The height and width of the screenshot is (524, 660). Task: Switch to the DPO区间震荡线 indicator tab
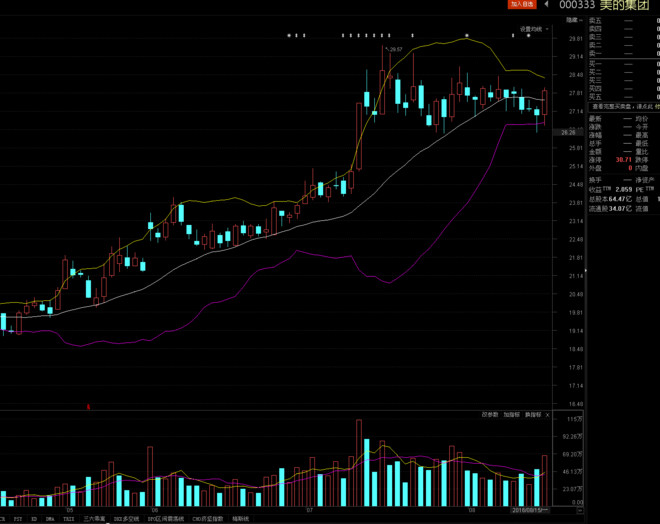166,519
